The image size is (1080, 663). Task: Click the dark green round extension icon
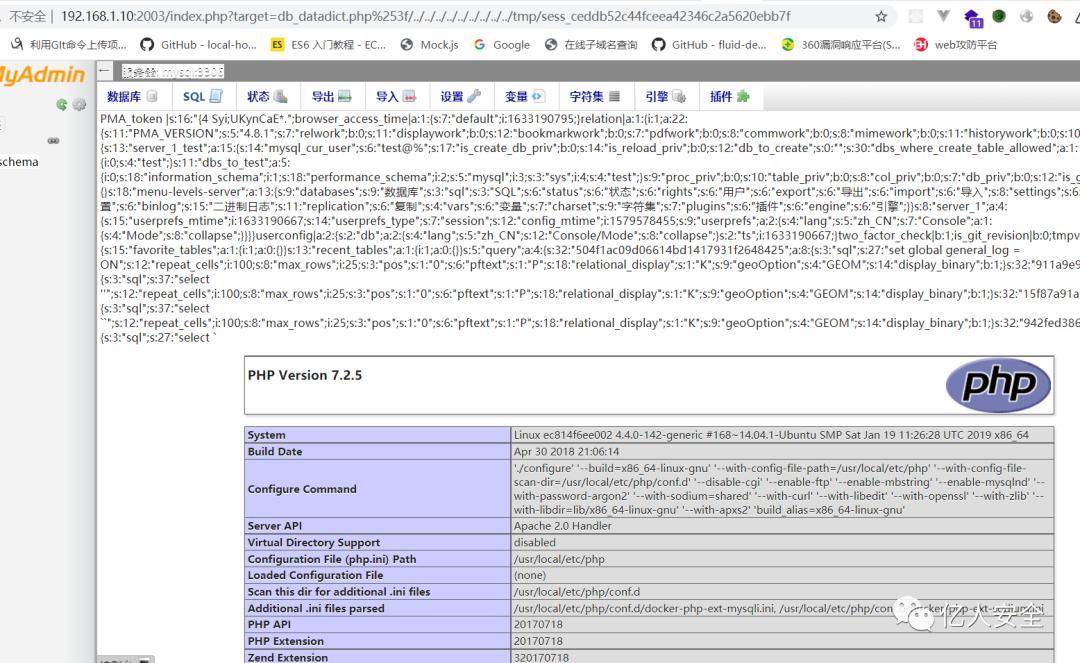click(999, 17)
